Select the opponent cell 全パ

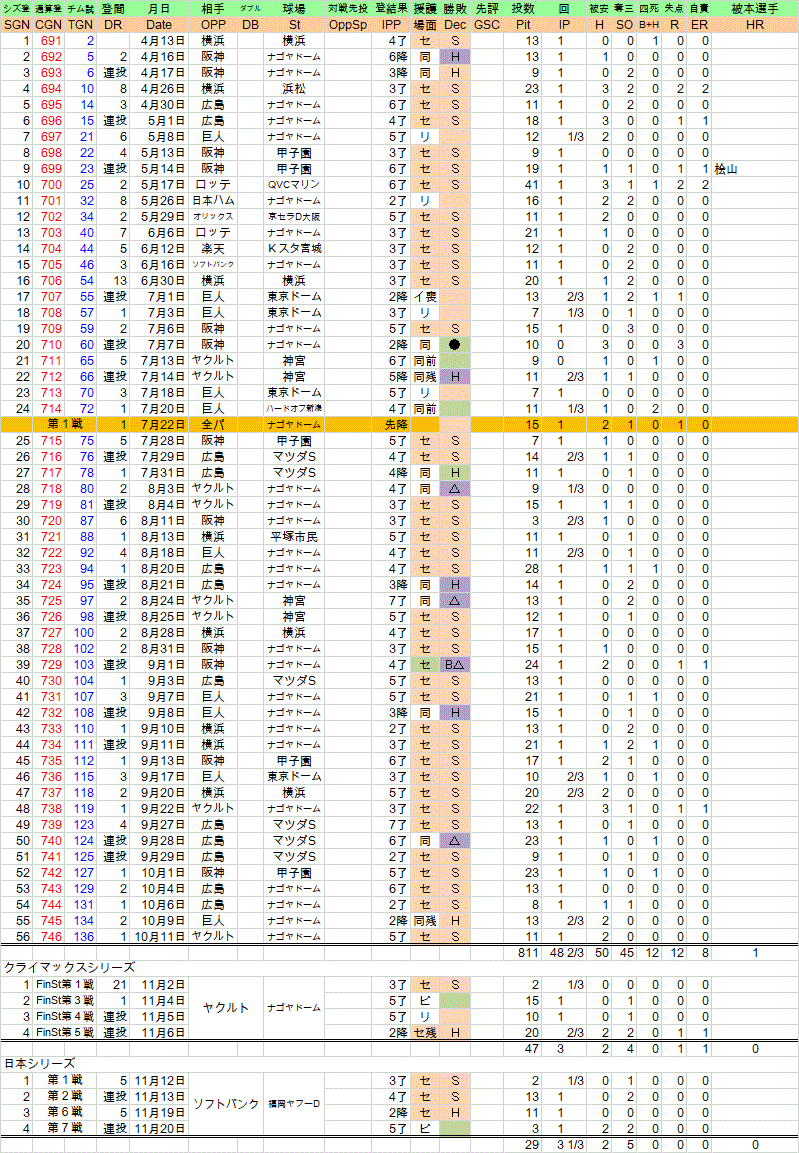coord(213,425)
